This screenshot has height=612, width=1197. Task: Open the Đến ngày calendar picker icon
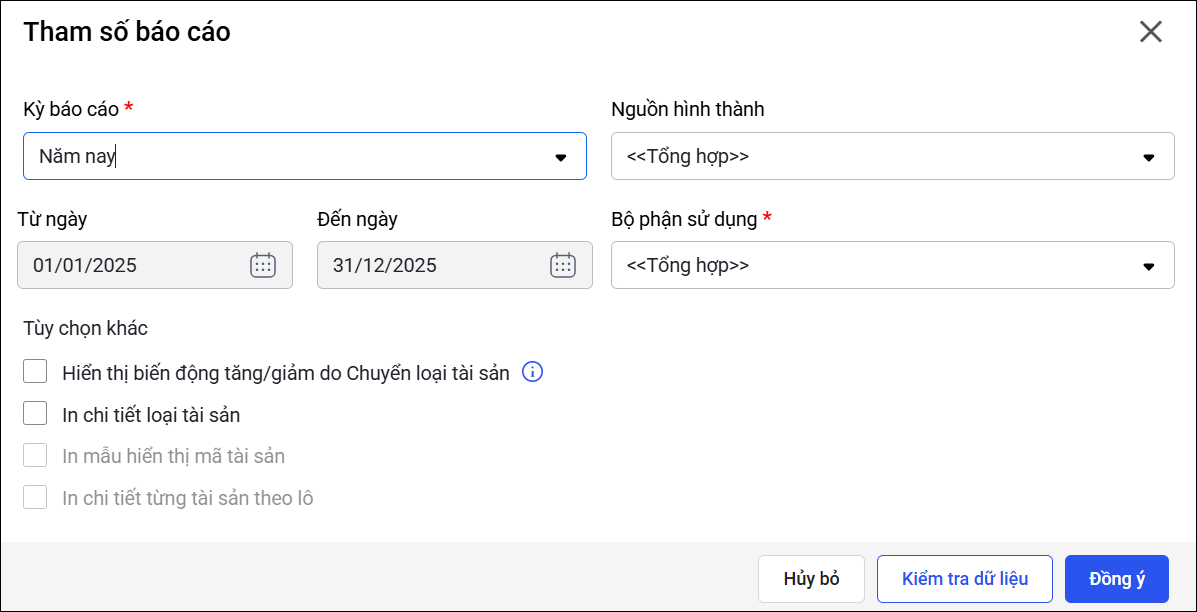click(x=562, y=265)
